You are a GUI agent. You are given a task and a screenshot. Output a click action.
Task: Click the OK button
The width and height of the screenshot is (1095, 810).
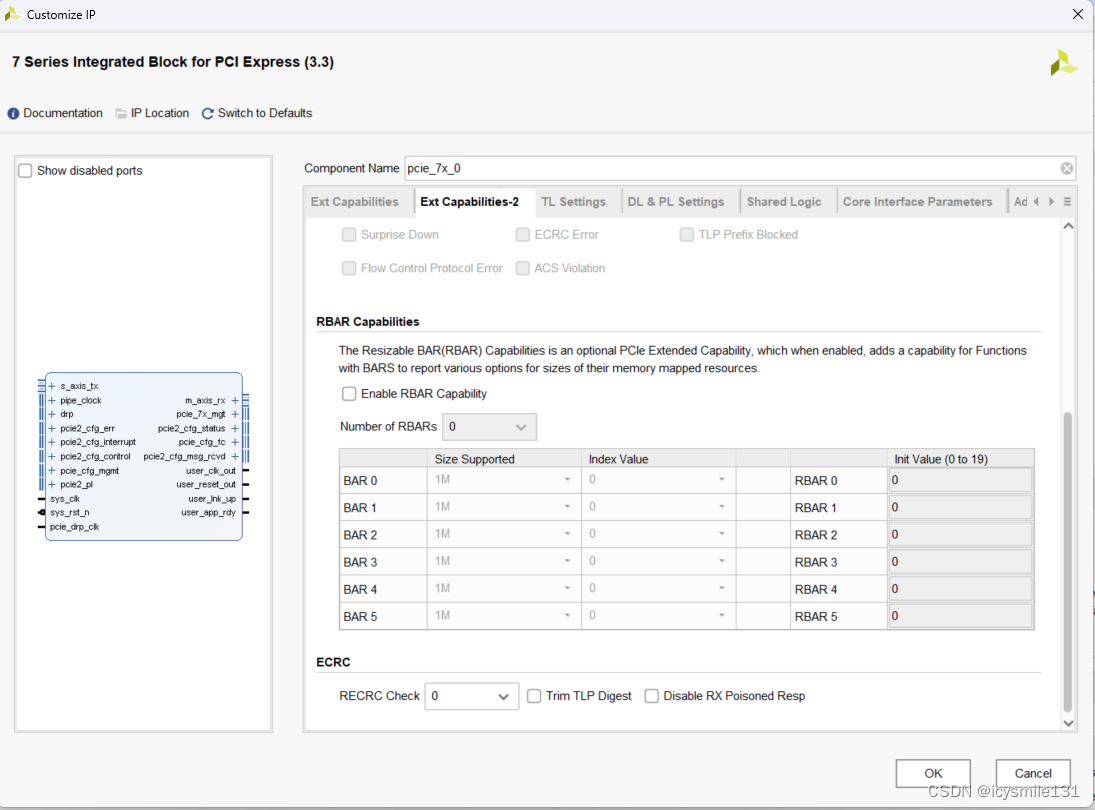pos(933,773)
